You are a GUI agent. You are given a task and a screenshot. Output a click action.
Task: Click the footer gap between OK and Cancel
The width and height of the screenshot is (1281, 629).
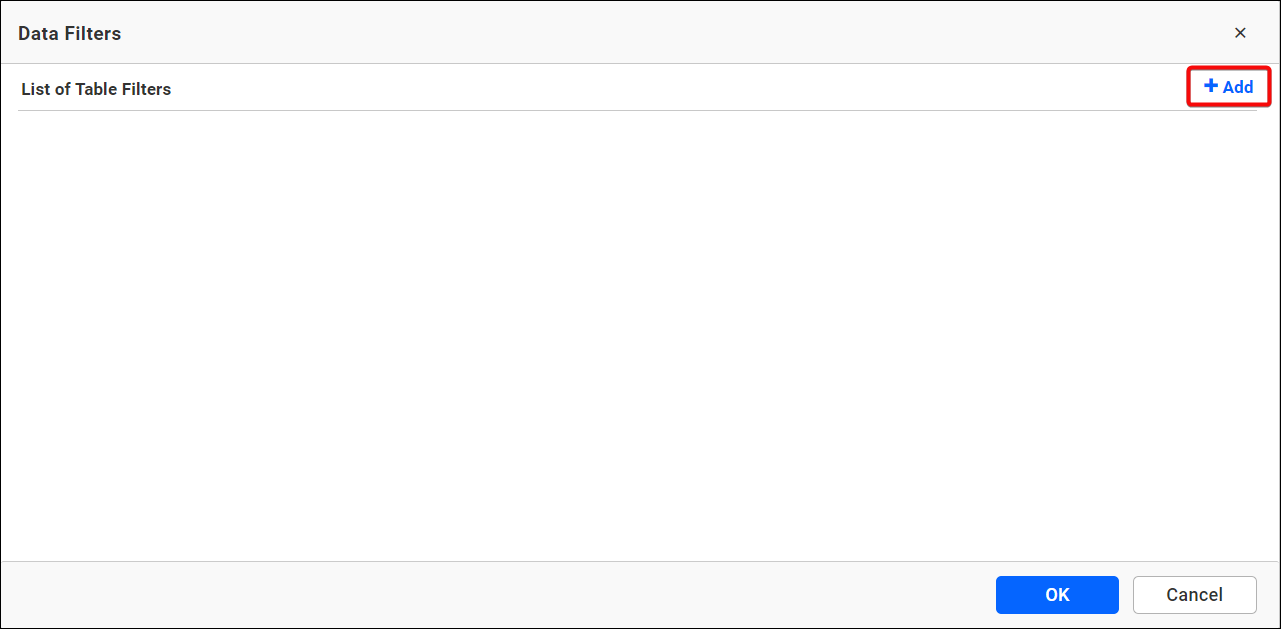[1126, 595]
